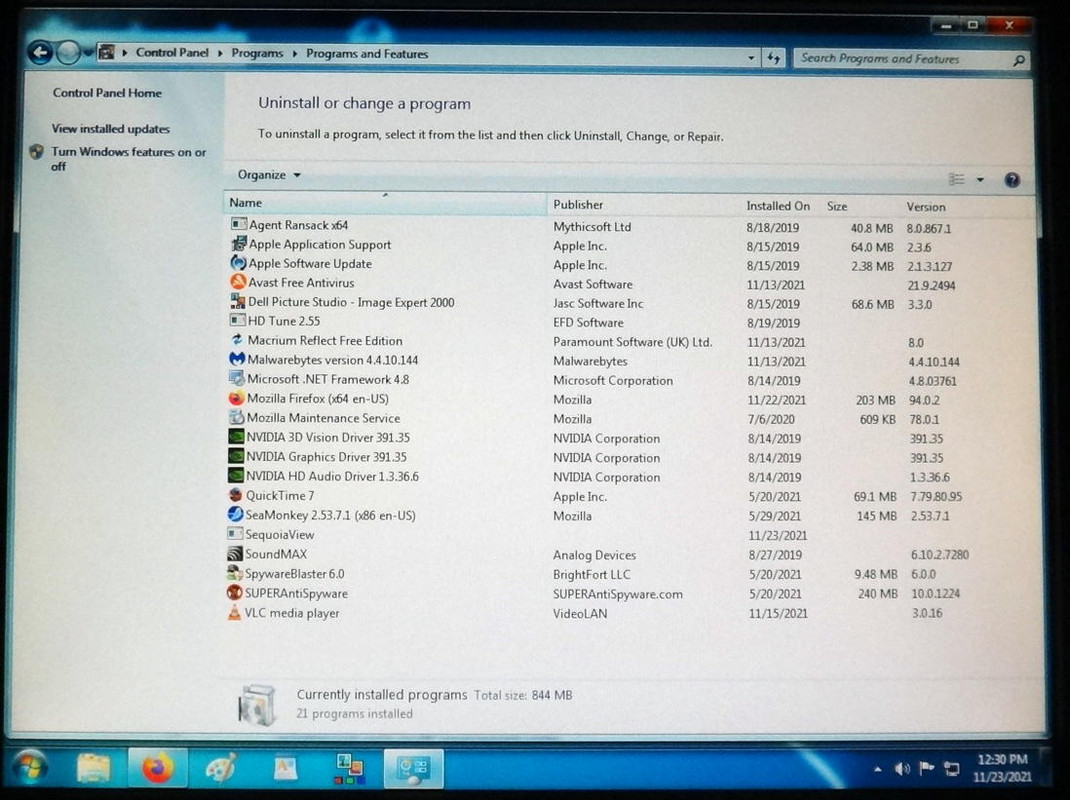
Task: Select the Paramount Software (UK) Ltd. publisher cell
Action: click(x=632, y=341)
